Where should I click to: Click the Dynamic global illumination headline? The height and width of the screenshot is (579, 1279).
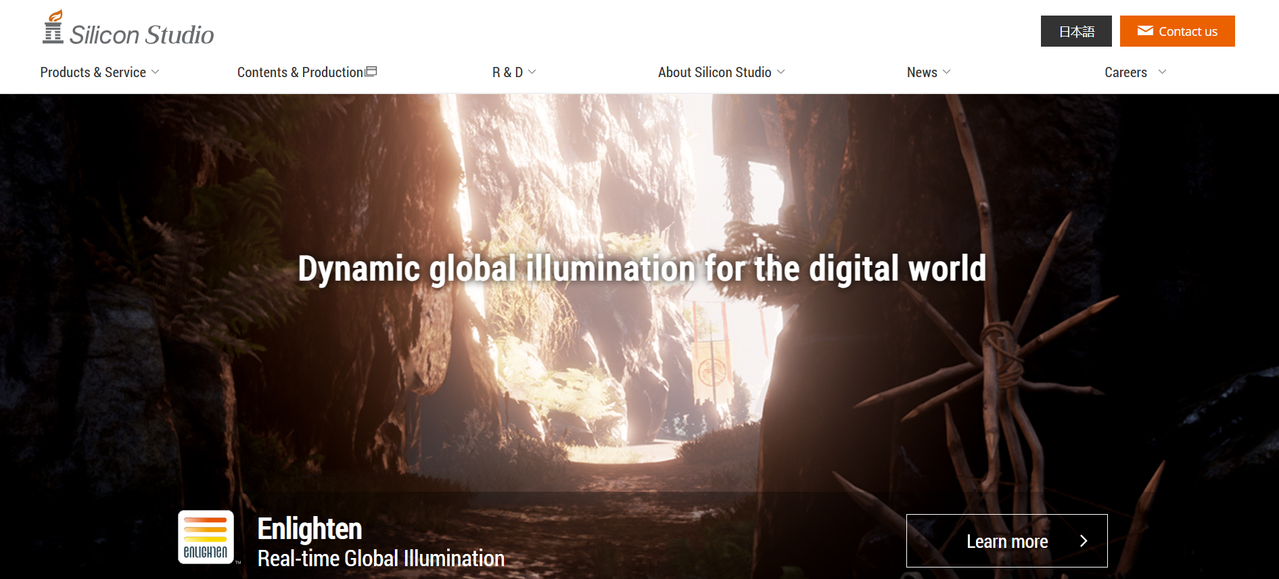point(642,268)
